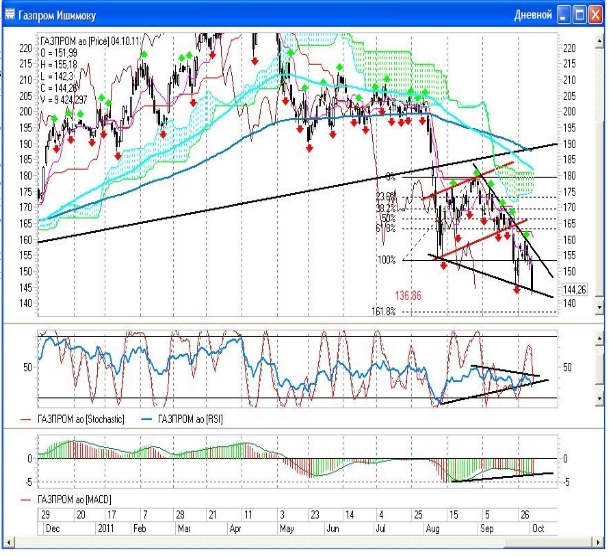
Task: Click the Газпром Ишимоку window title
Action: [x=57, y=16]
